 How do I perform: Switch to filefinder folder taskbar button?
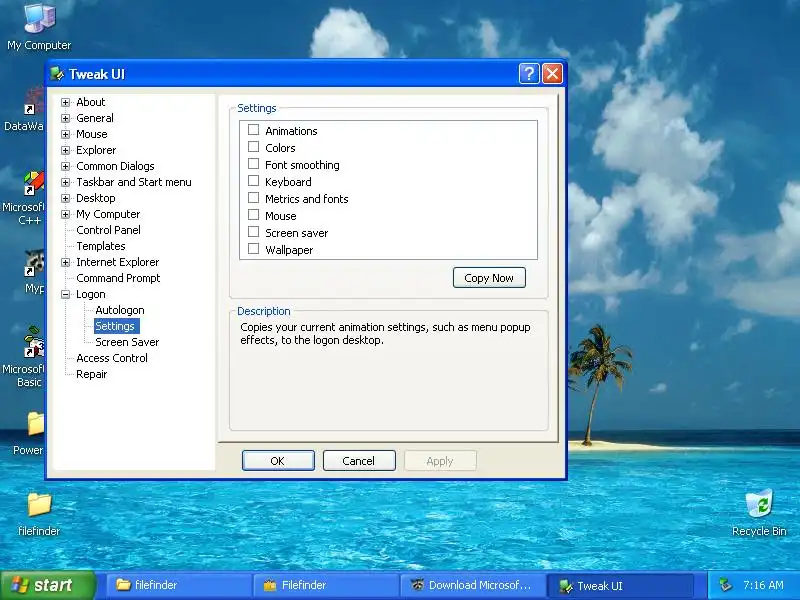pyautogui.click(x=179, y=585)
